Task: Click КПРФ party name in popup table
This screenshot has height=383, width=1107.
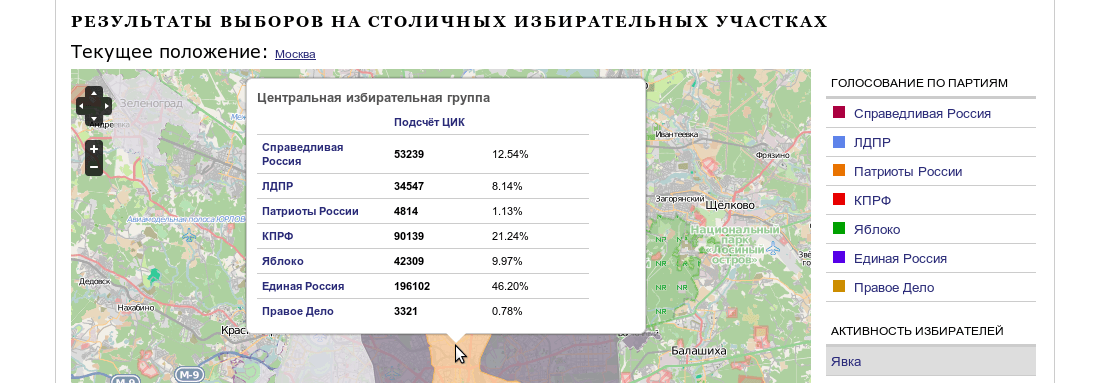Action: [278, 236]
